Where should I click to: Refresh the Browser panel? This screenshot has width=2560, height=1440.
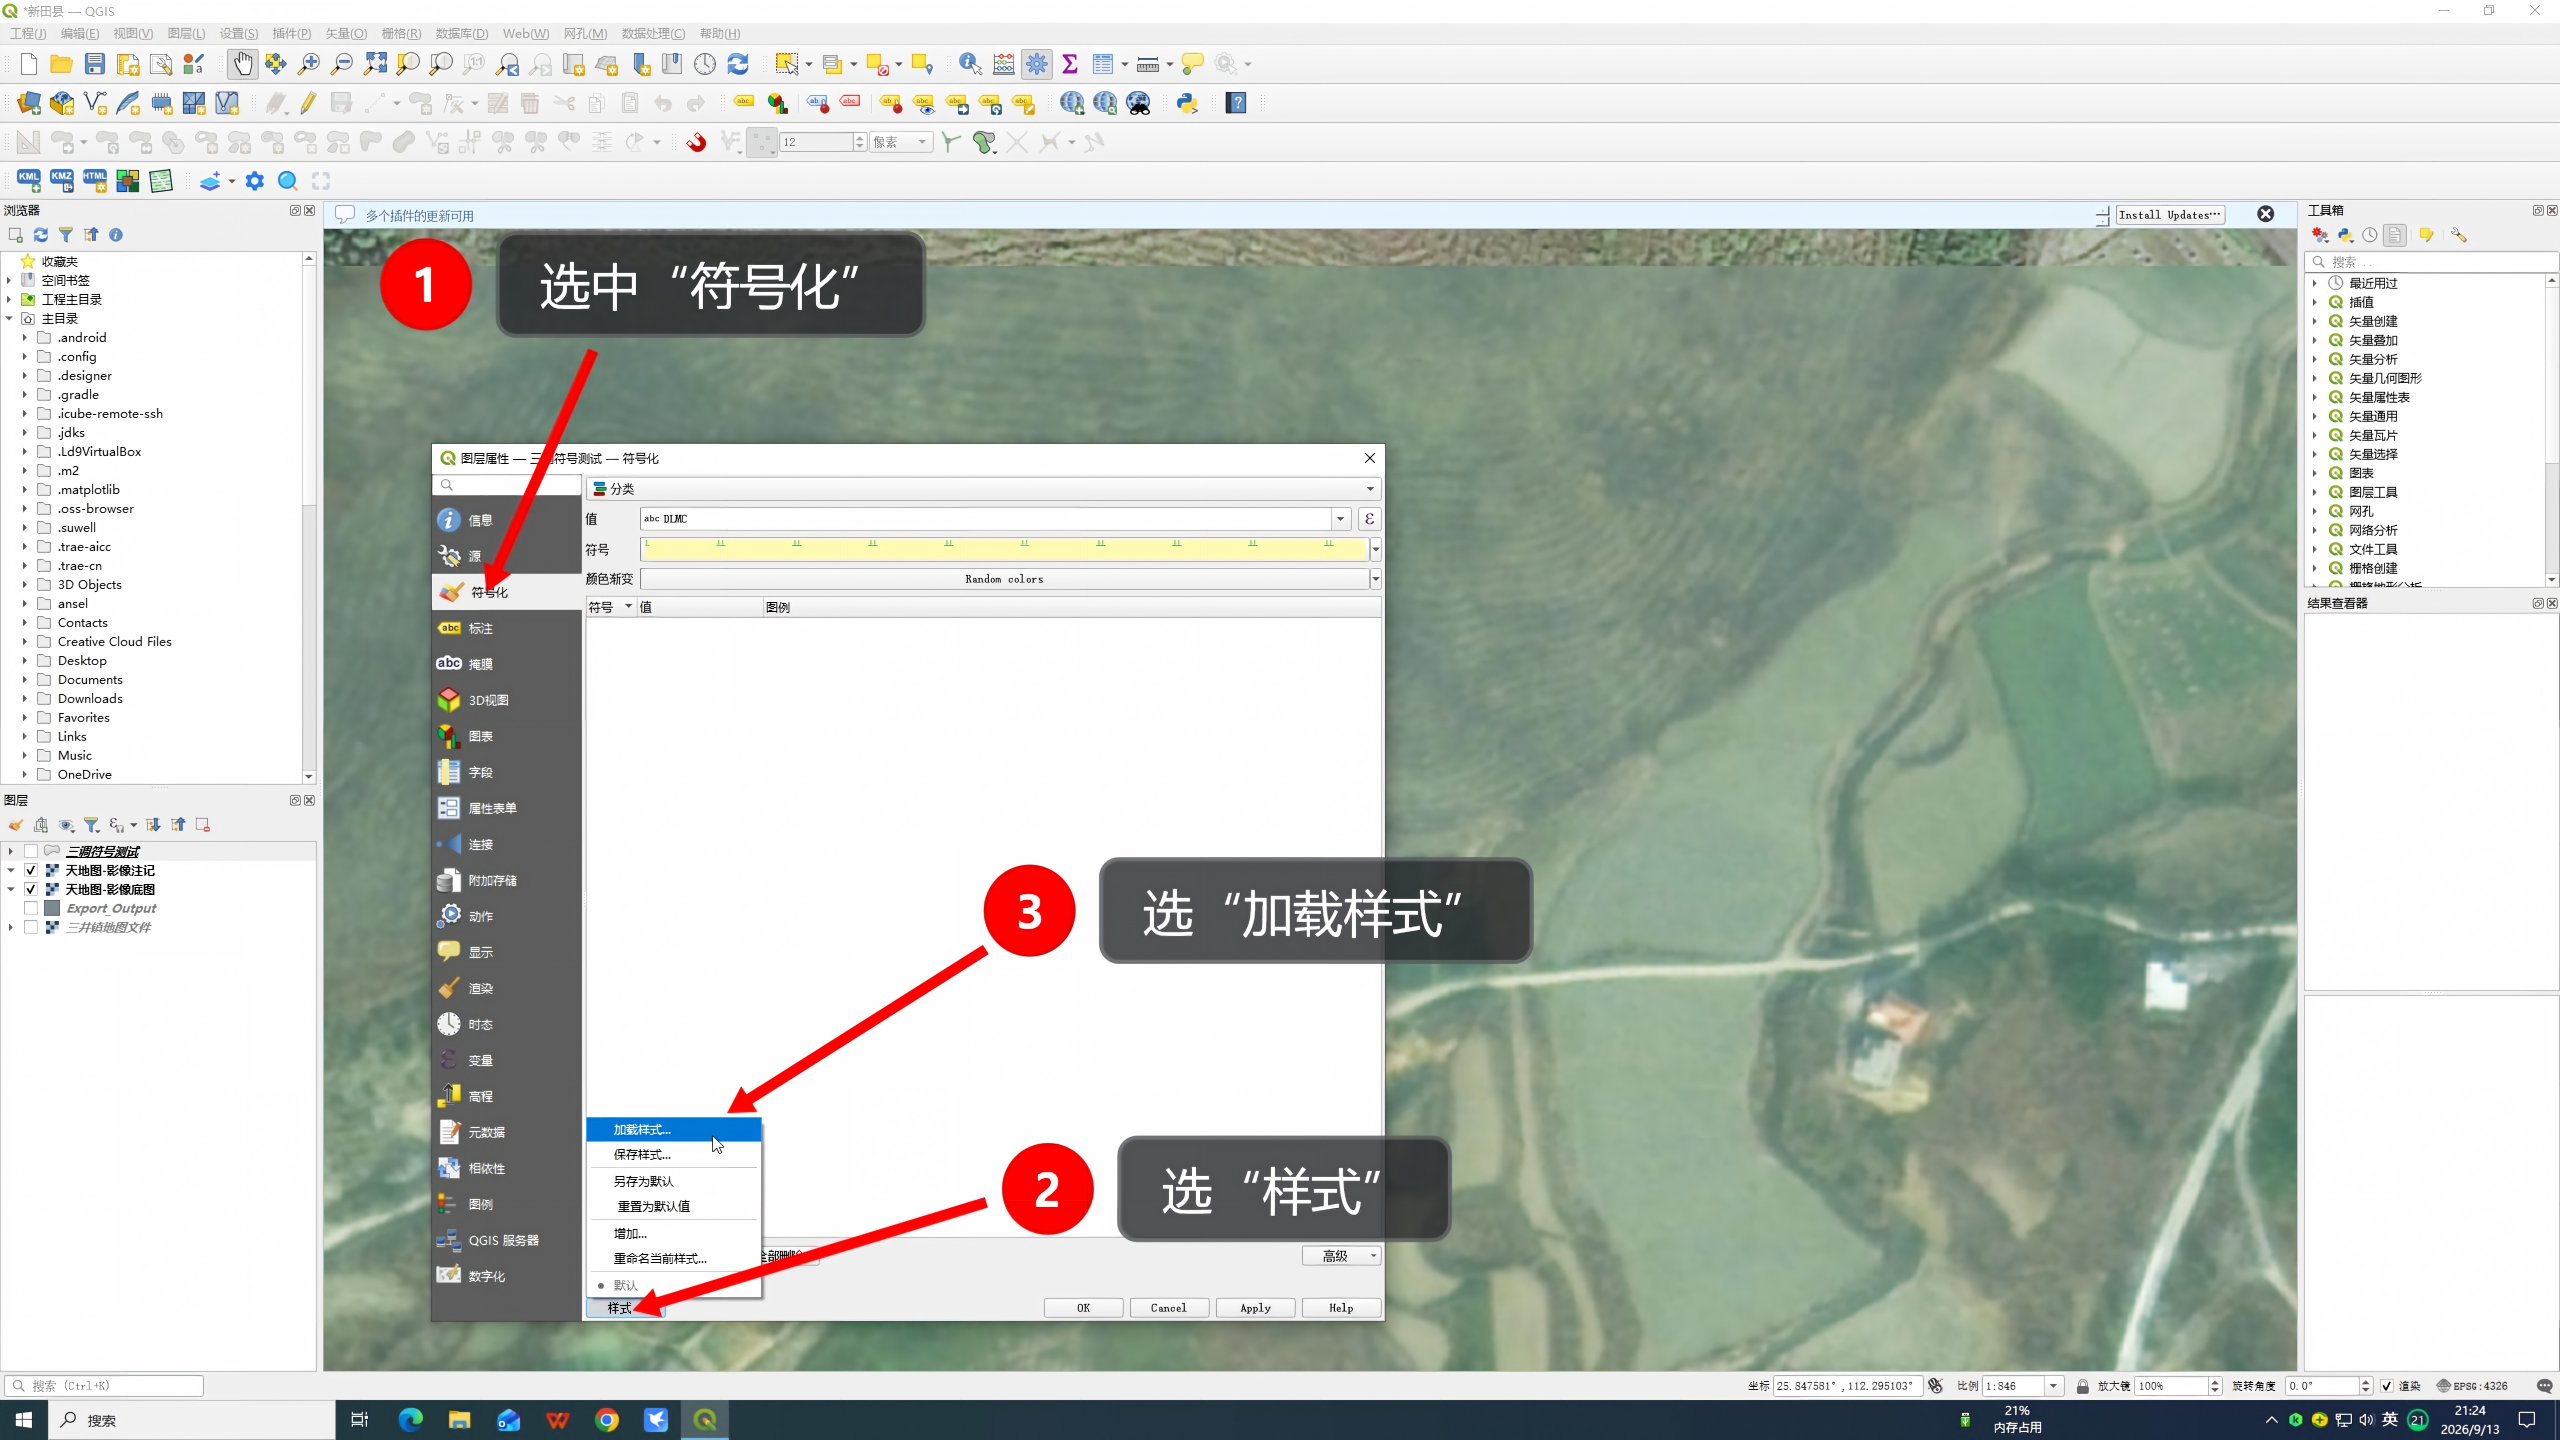click(x=41, y=235)
